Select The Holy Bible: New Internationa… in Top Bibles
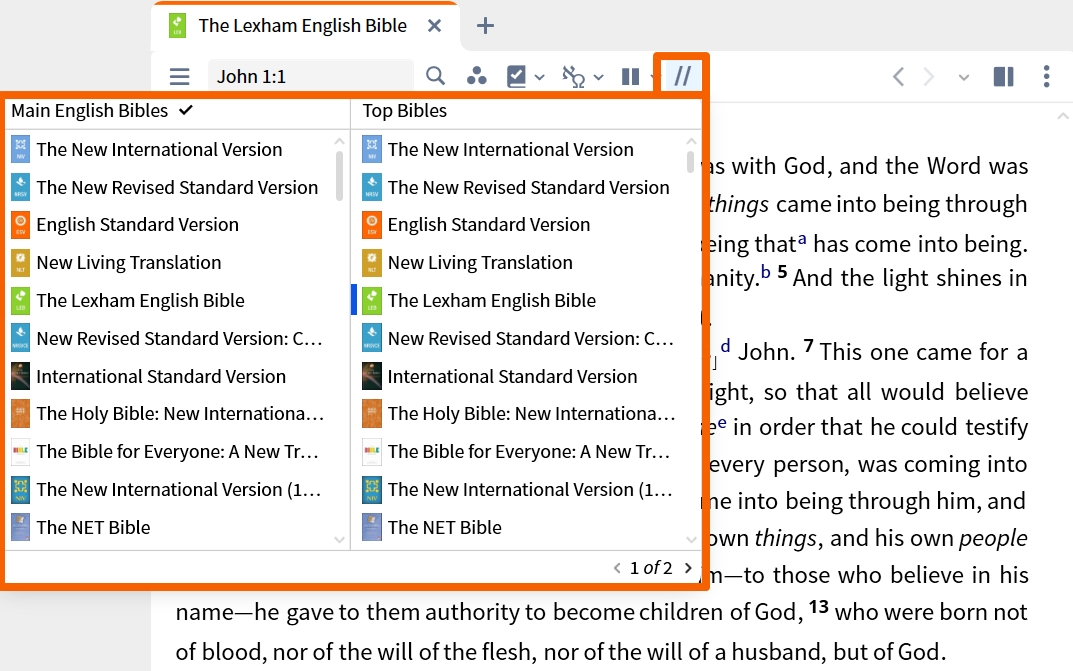 click(520, 413)
